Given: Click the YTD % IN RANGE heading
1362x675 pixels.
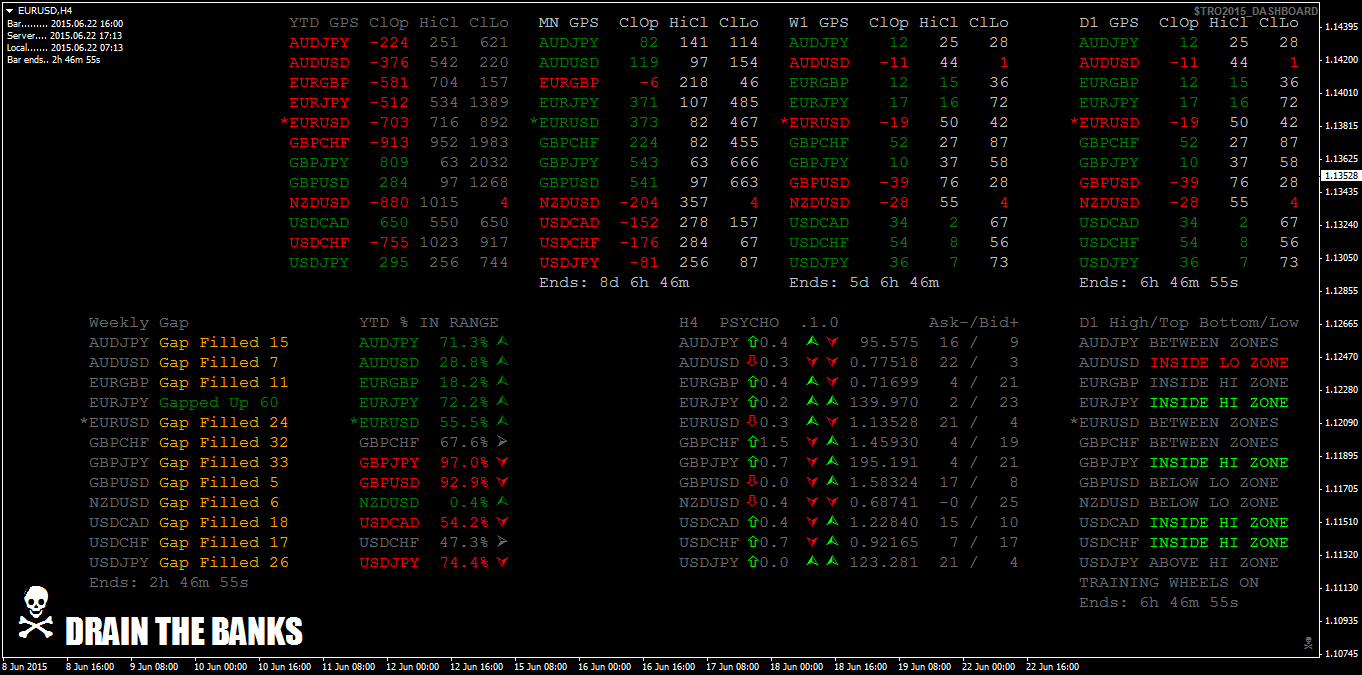Looking at the screenshot, I should [429, 322].
